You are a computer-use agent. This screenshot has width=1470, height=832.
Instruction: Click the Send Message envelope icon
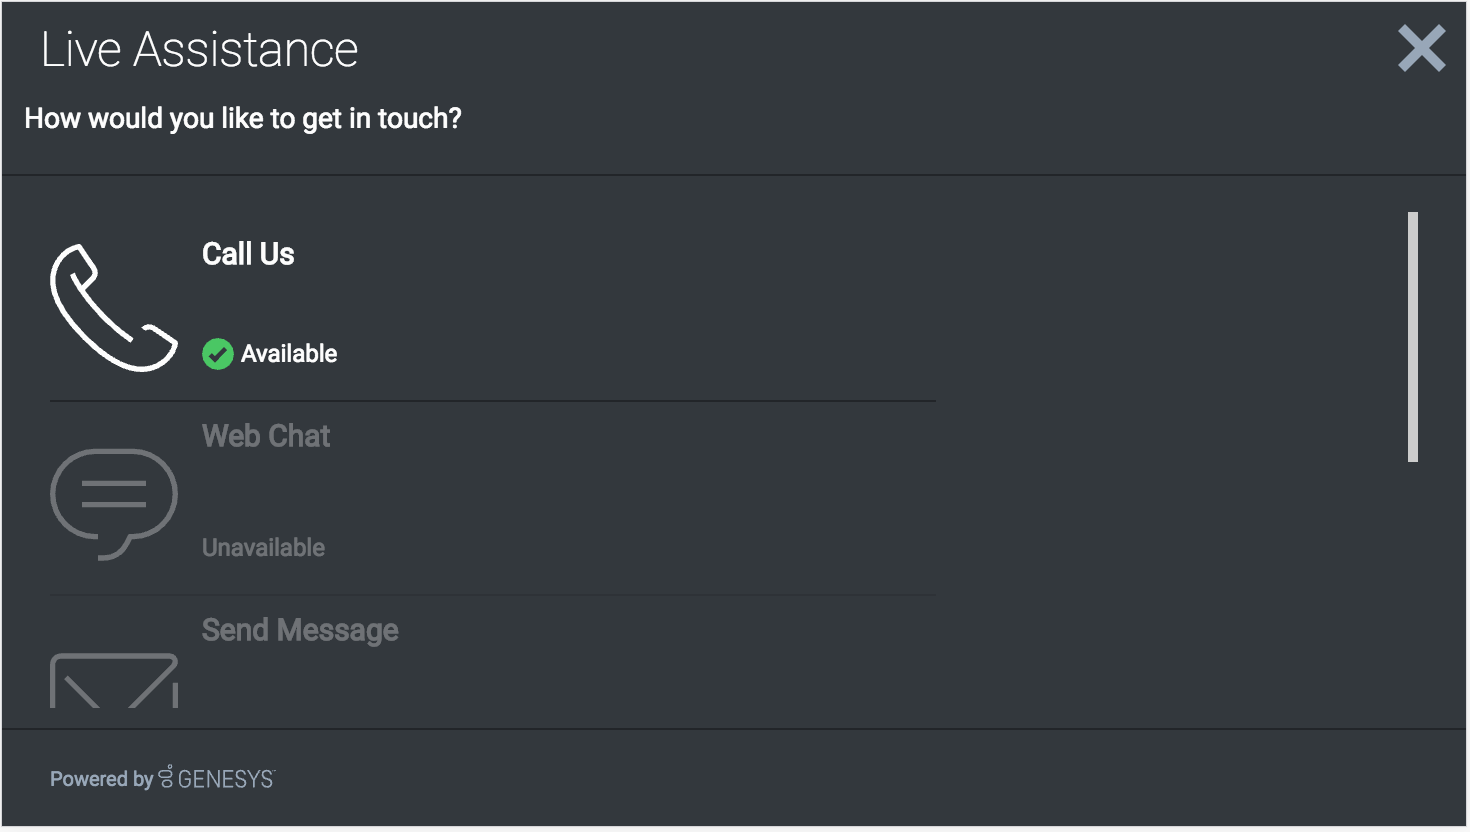113,681
